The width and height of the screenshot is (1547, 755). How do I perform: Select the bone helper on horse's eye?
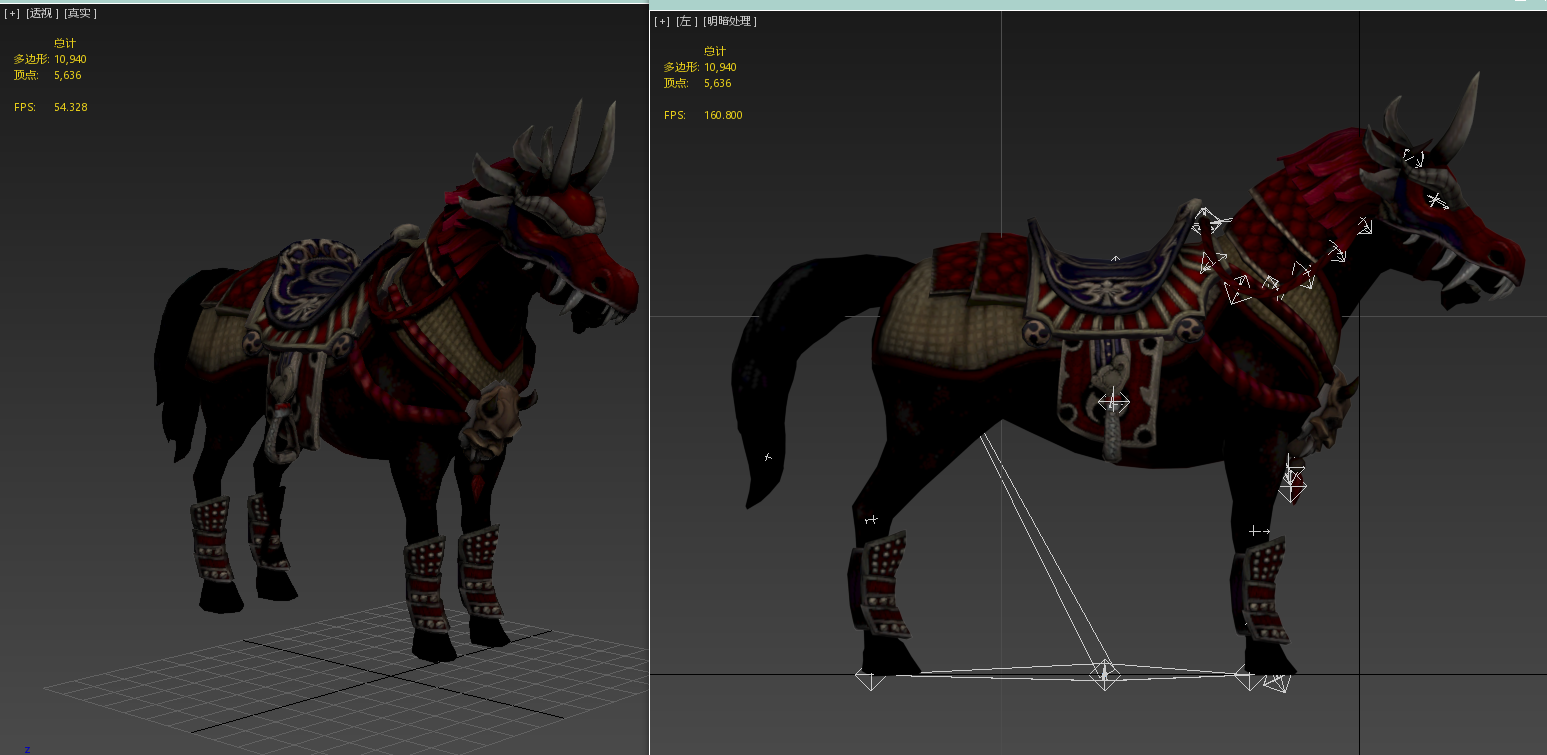pos(1437,200)
